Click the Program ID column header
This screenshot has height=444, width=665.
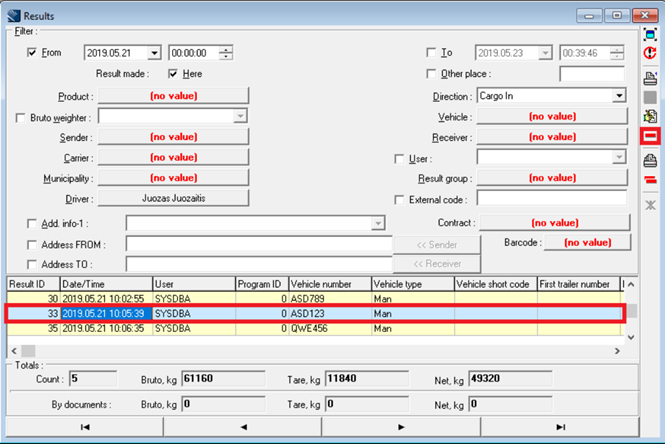click(262, 284)
